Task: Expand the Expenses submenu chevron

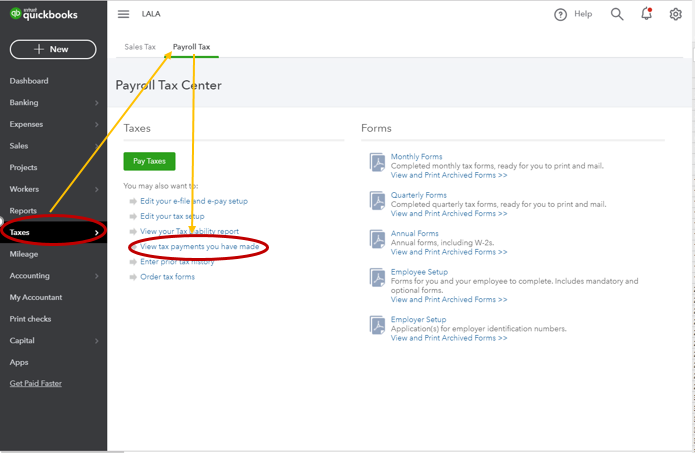Action: [96, 125]
